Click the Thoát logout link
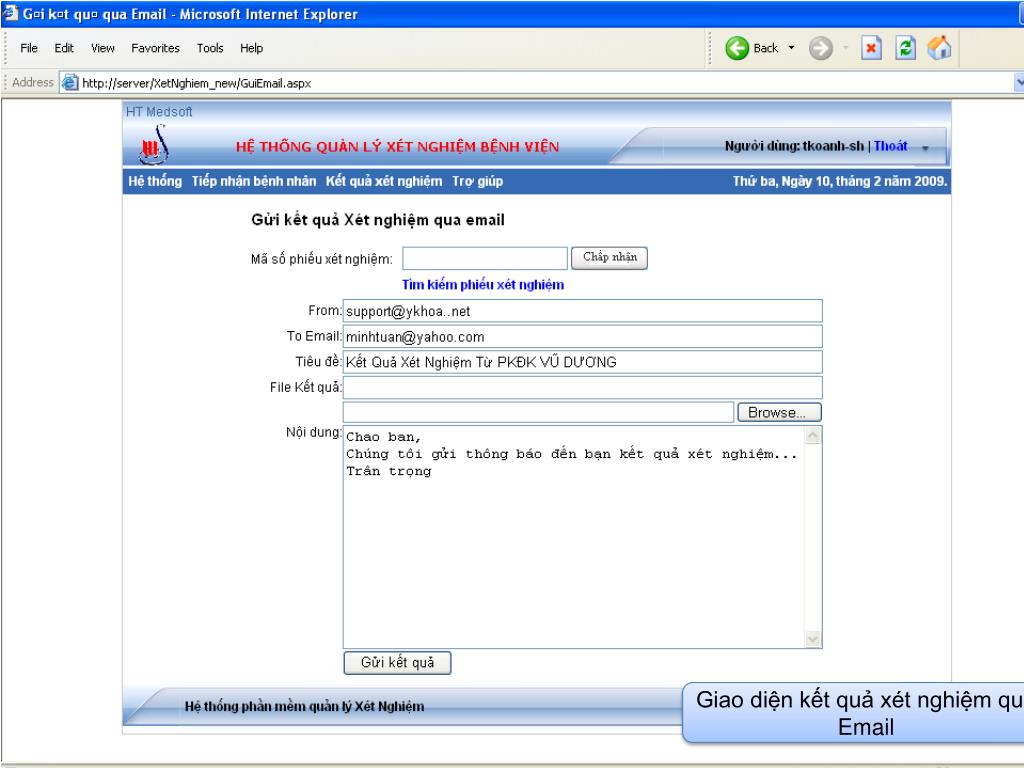1024x768 pixels. pos(890,146)
